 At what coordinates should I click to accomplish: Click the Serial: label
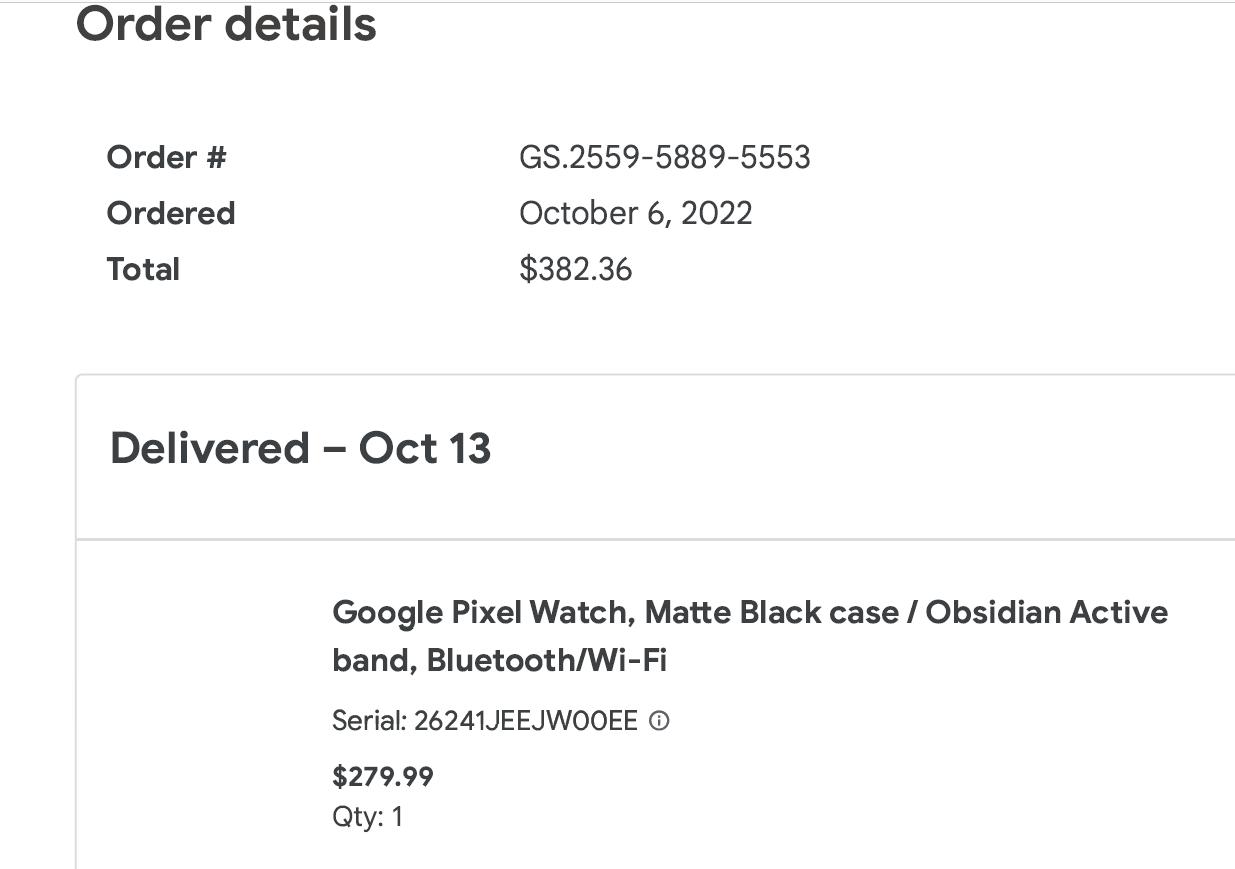369,720
